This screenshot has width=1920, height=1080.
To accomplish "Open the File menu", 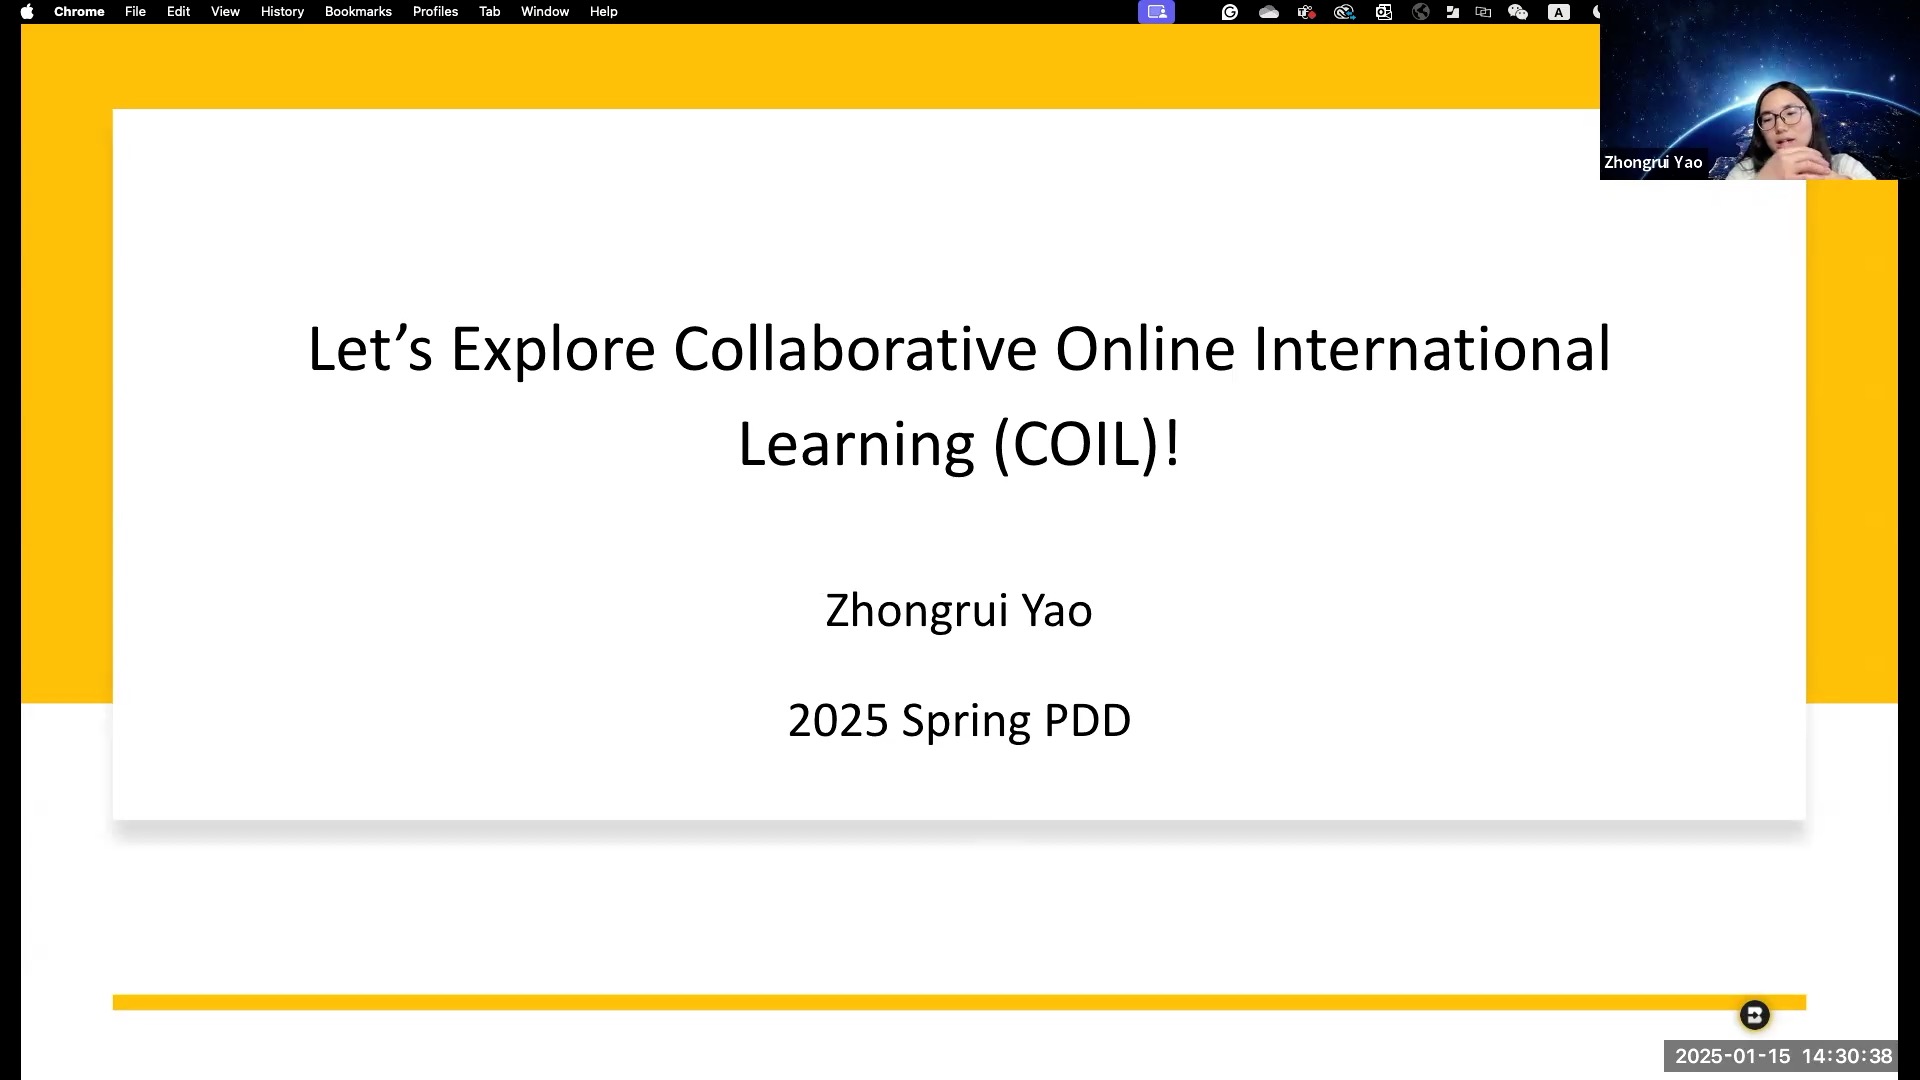I will click(x=135, y=12).
